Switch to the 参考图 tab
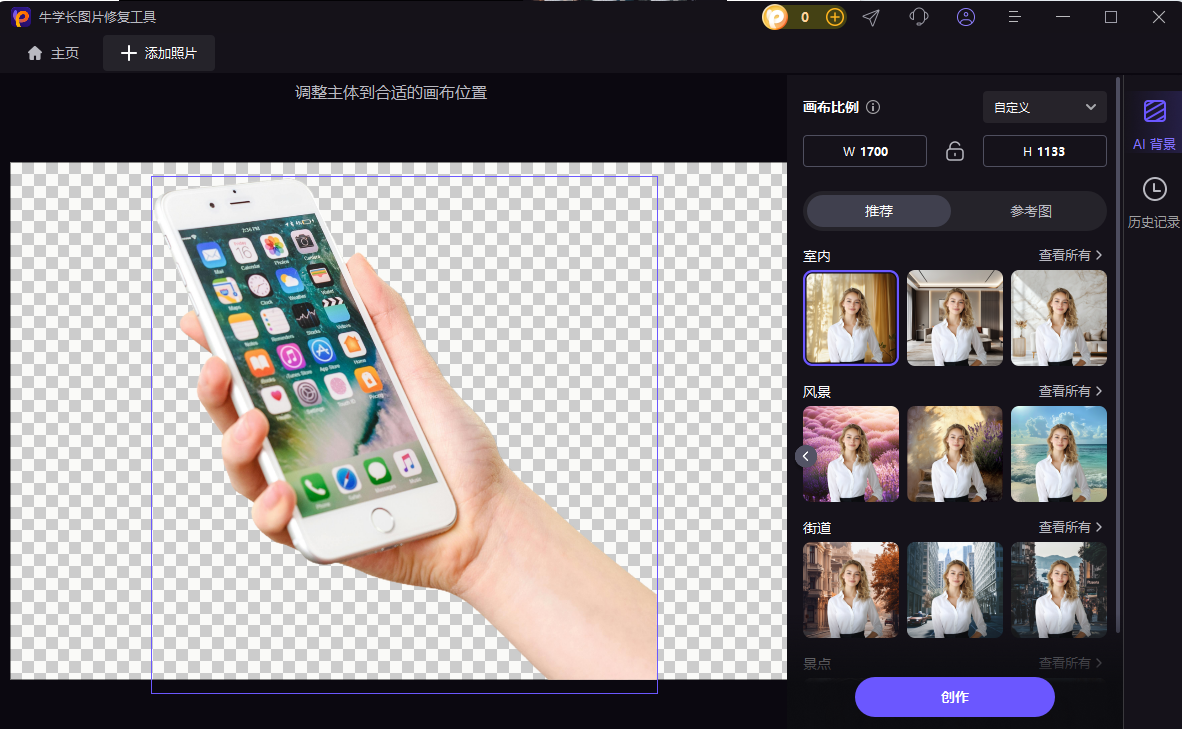Screen dimensions: 1182x729 pos(1030,211)
